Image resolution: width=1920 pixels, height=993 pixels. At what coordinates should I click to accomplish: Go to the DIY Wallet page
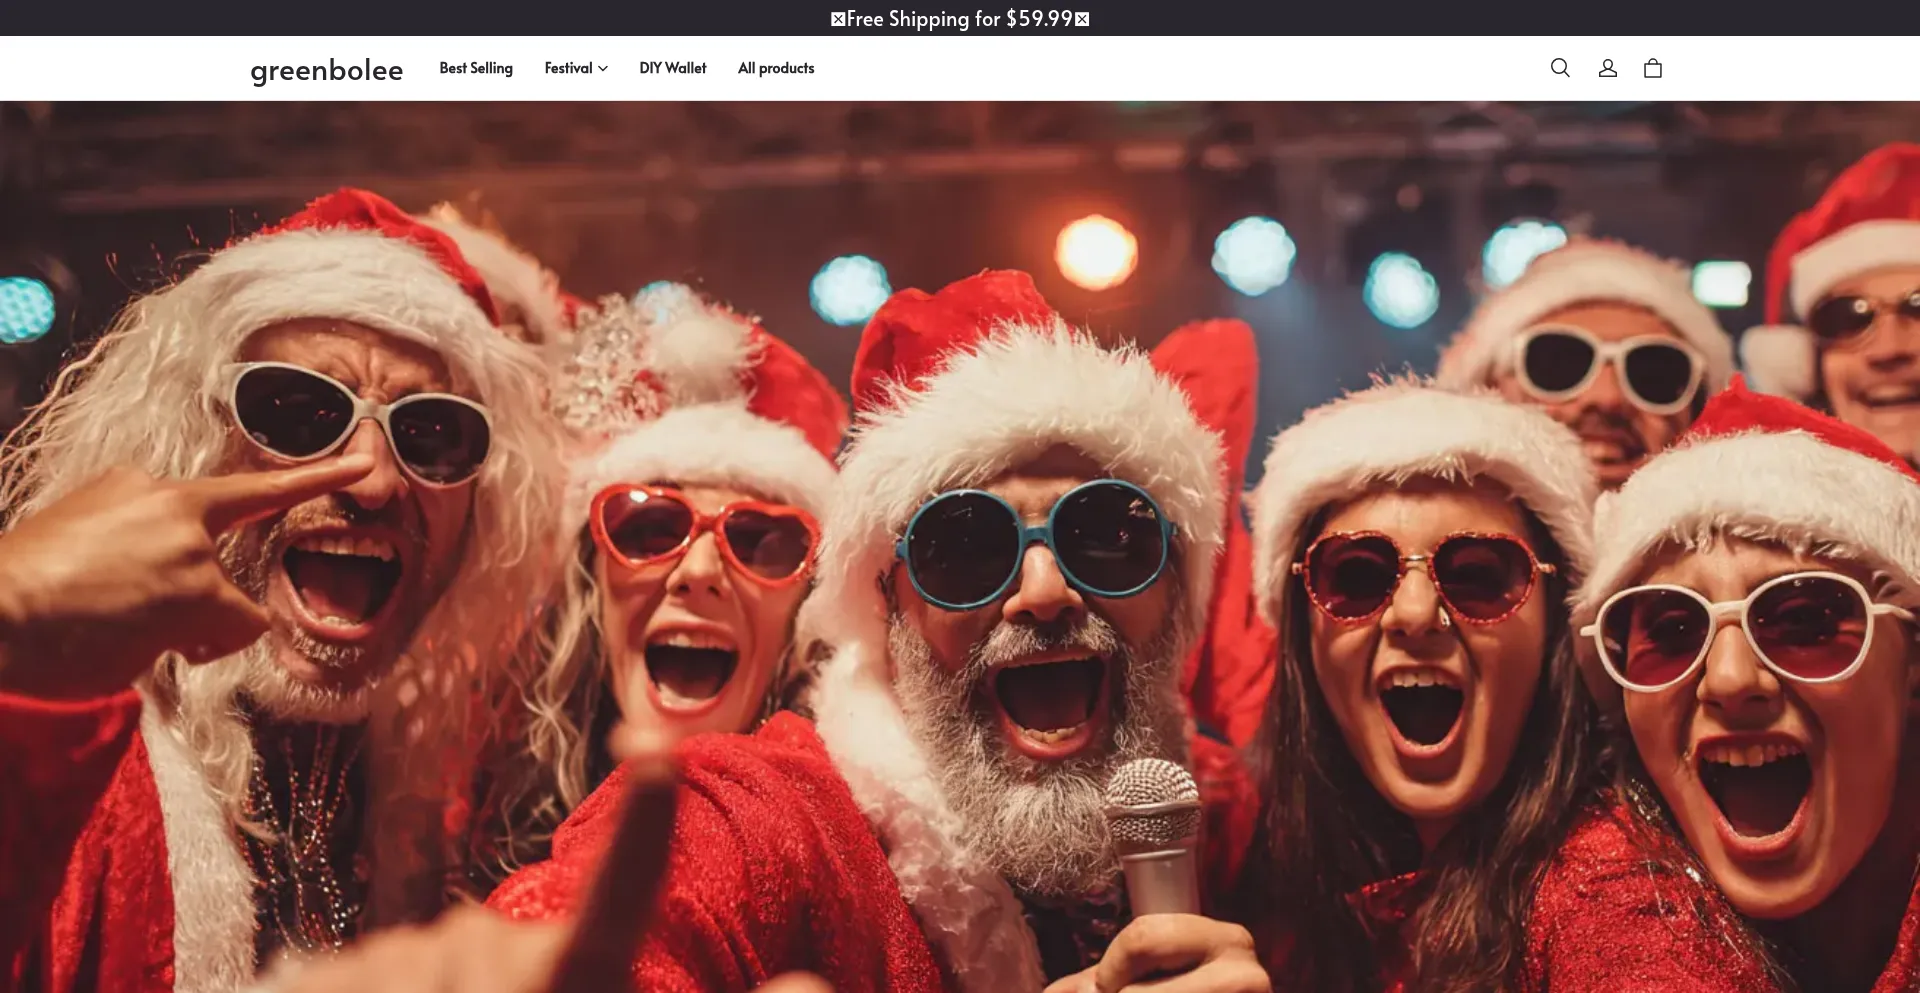(672, 68)
